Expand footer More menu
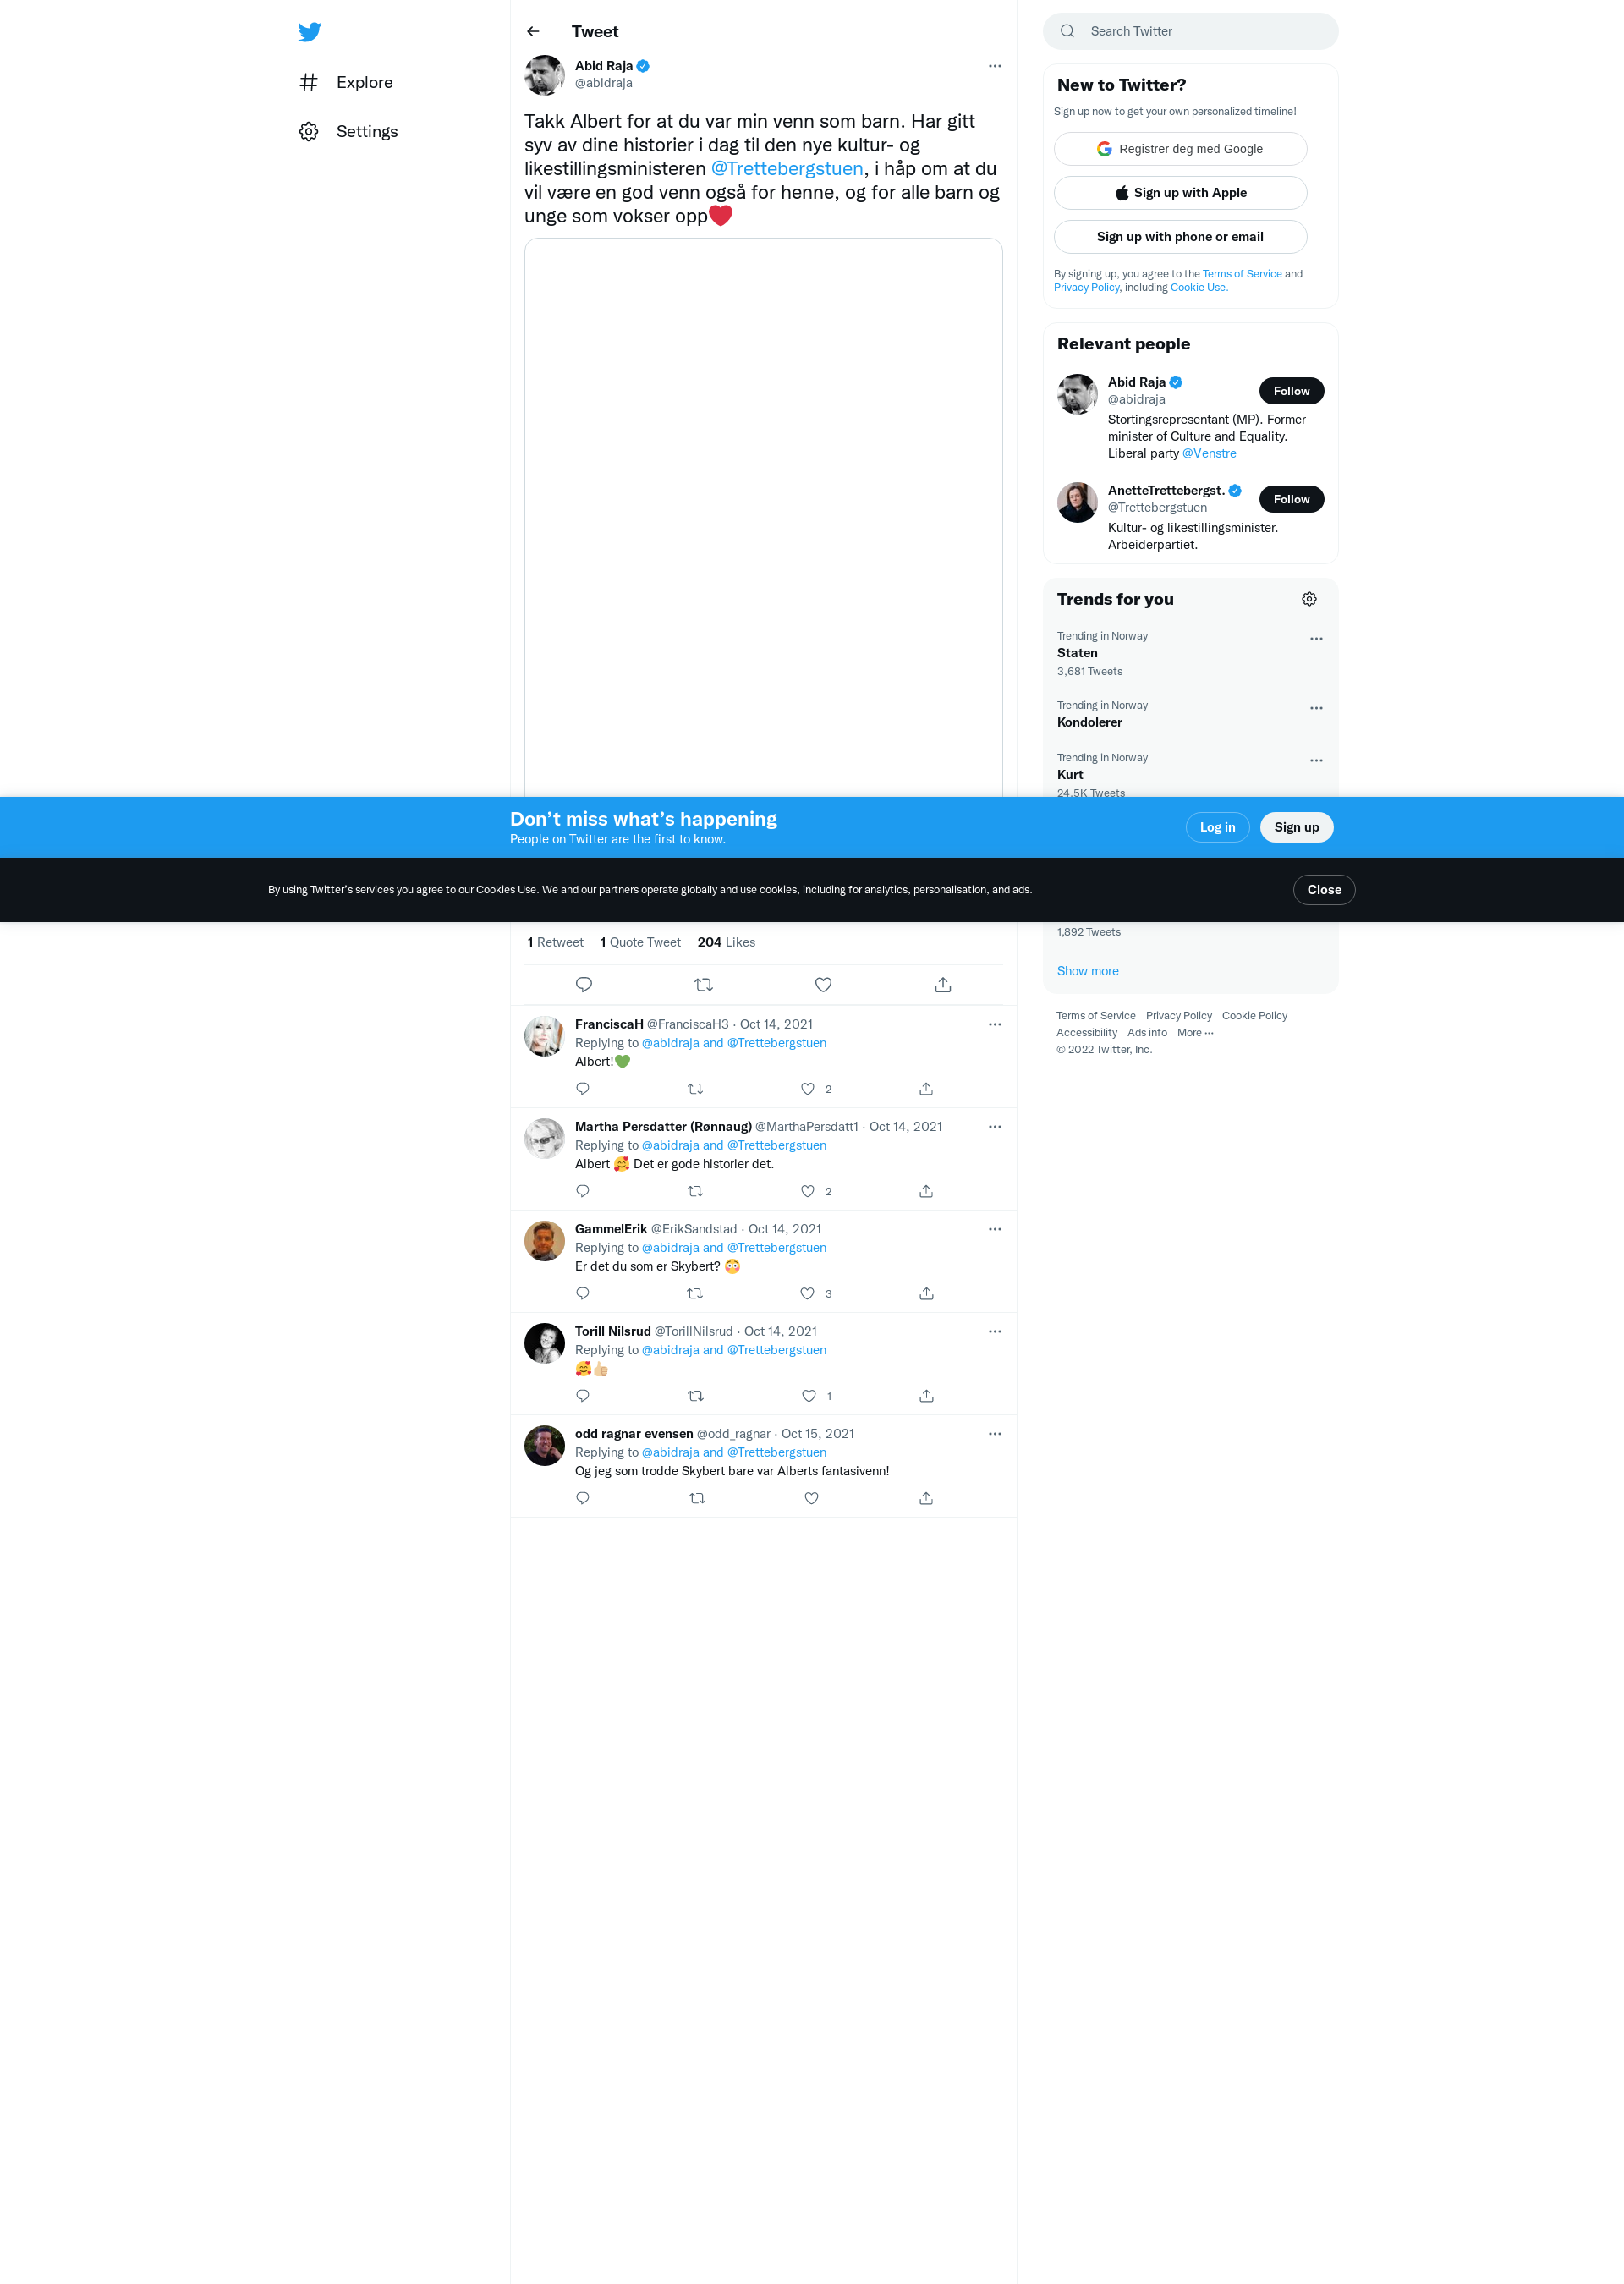This screenshot has height=2284, width=1624. 1195,1033
